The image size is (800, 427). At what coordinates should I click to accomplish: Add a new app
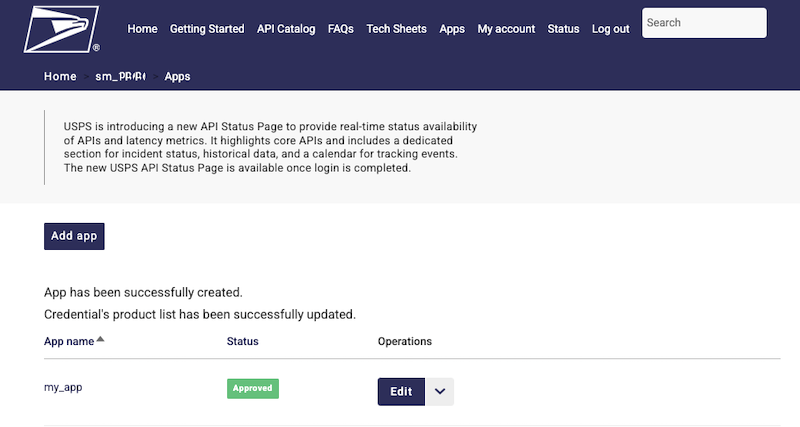(x=74, y=236)
